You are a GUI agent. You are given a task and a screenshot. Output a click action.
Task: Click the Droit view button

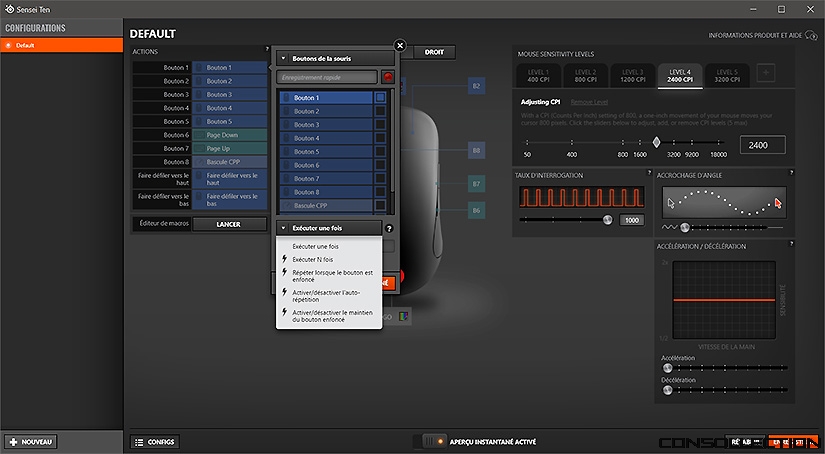(434, 52)
